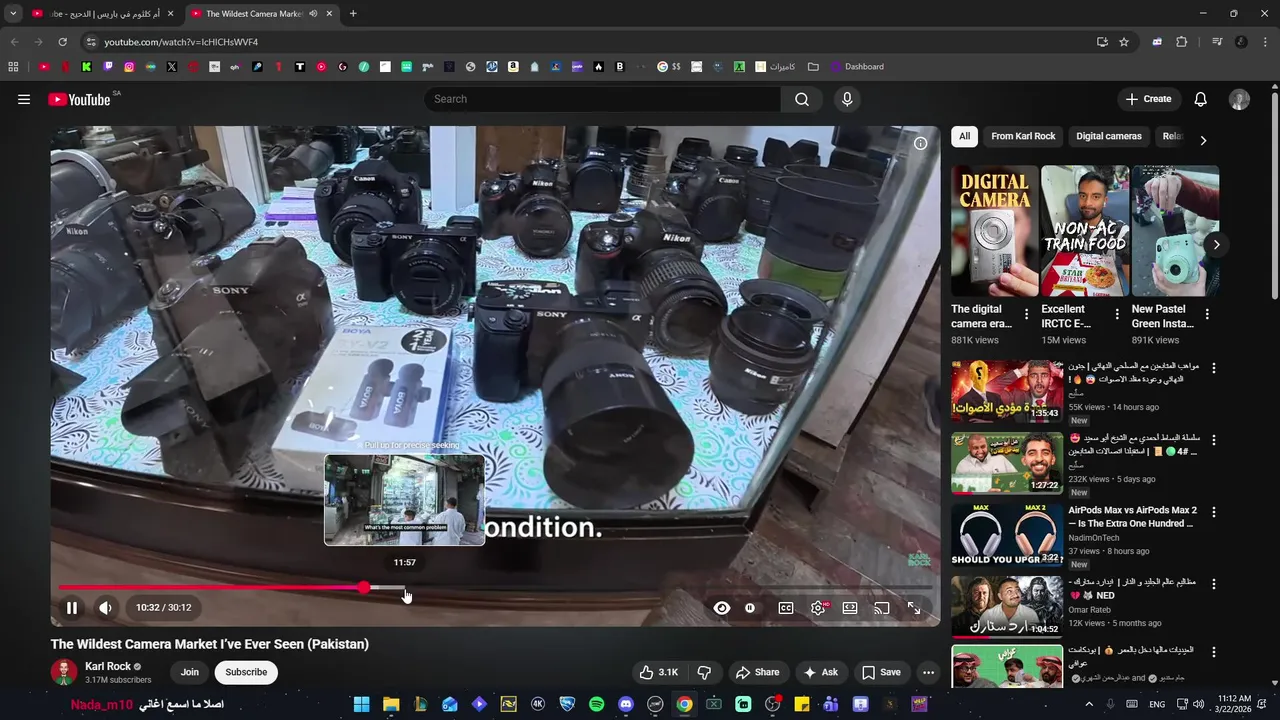Select the Digital cameras chip
This screenshot has width=1280, height=720.
[x=1109, y=136]
